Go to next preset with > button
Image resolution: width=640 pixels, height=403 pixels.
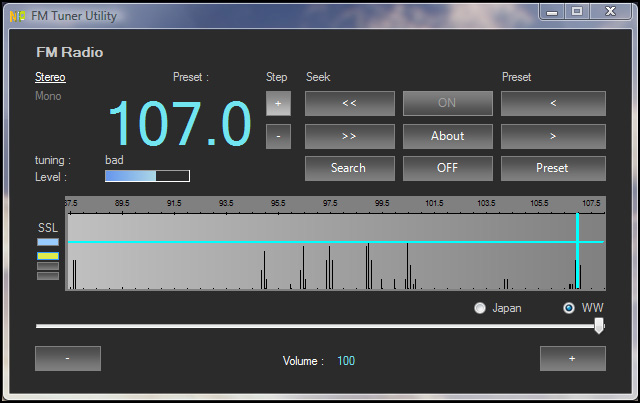[x=553, y=136]
